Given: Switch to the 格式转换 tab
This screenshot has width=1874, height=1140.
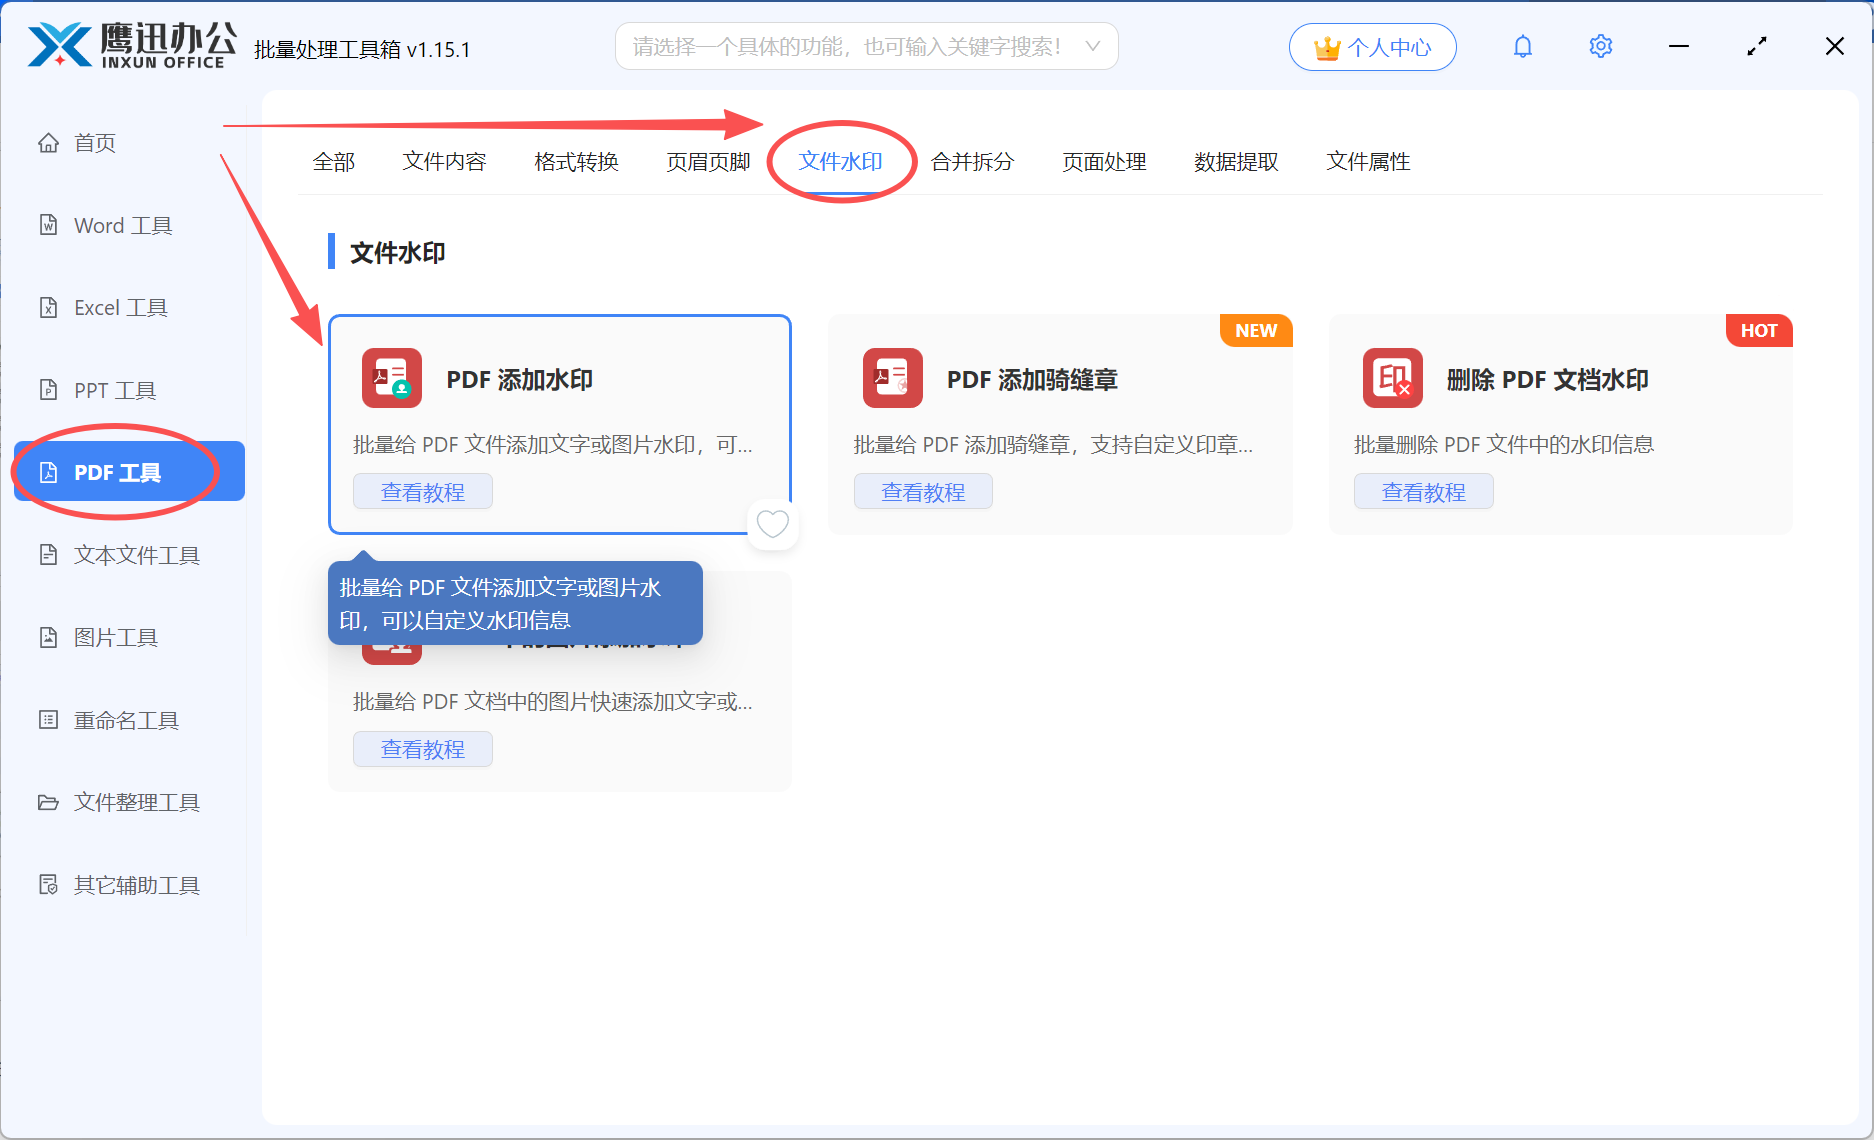Looking at the screenshot, I should (x=576, y=162).
